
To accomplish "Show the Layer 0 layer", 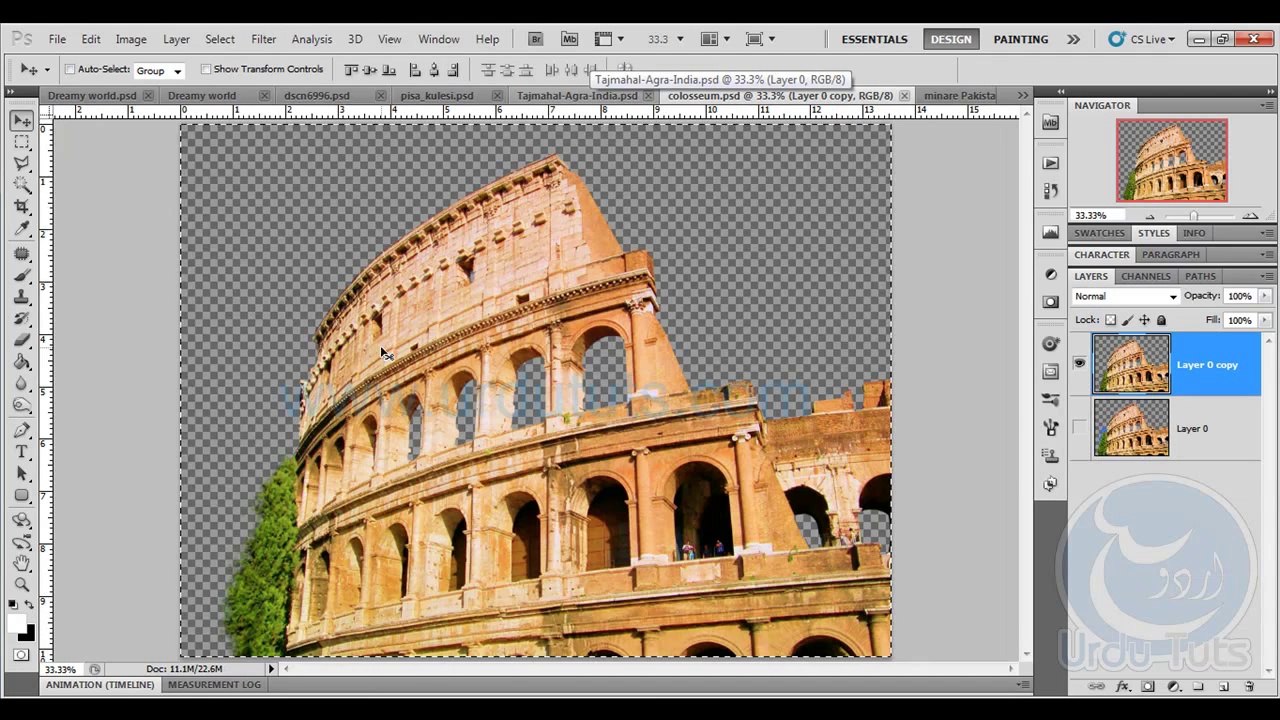I will 1079,428.
